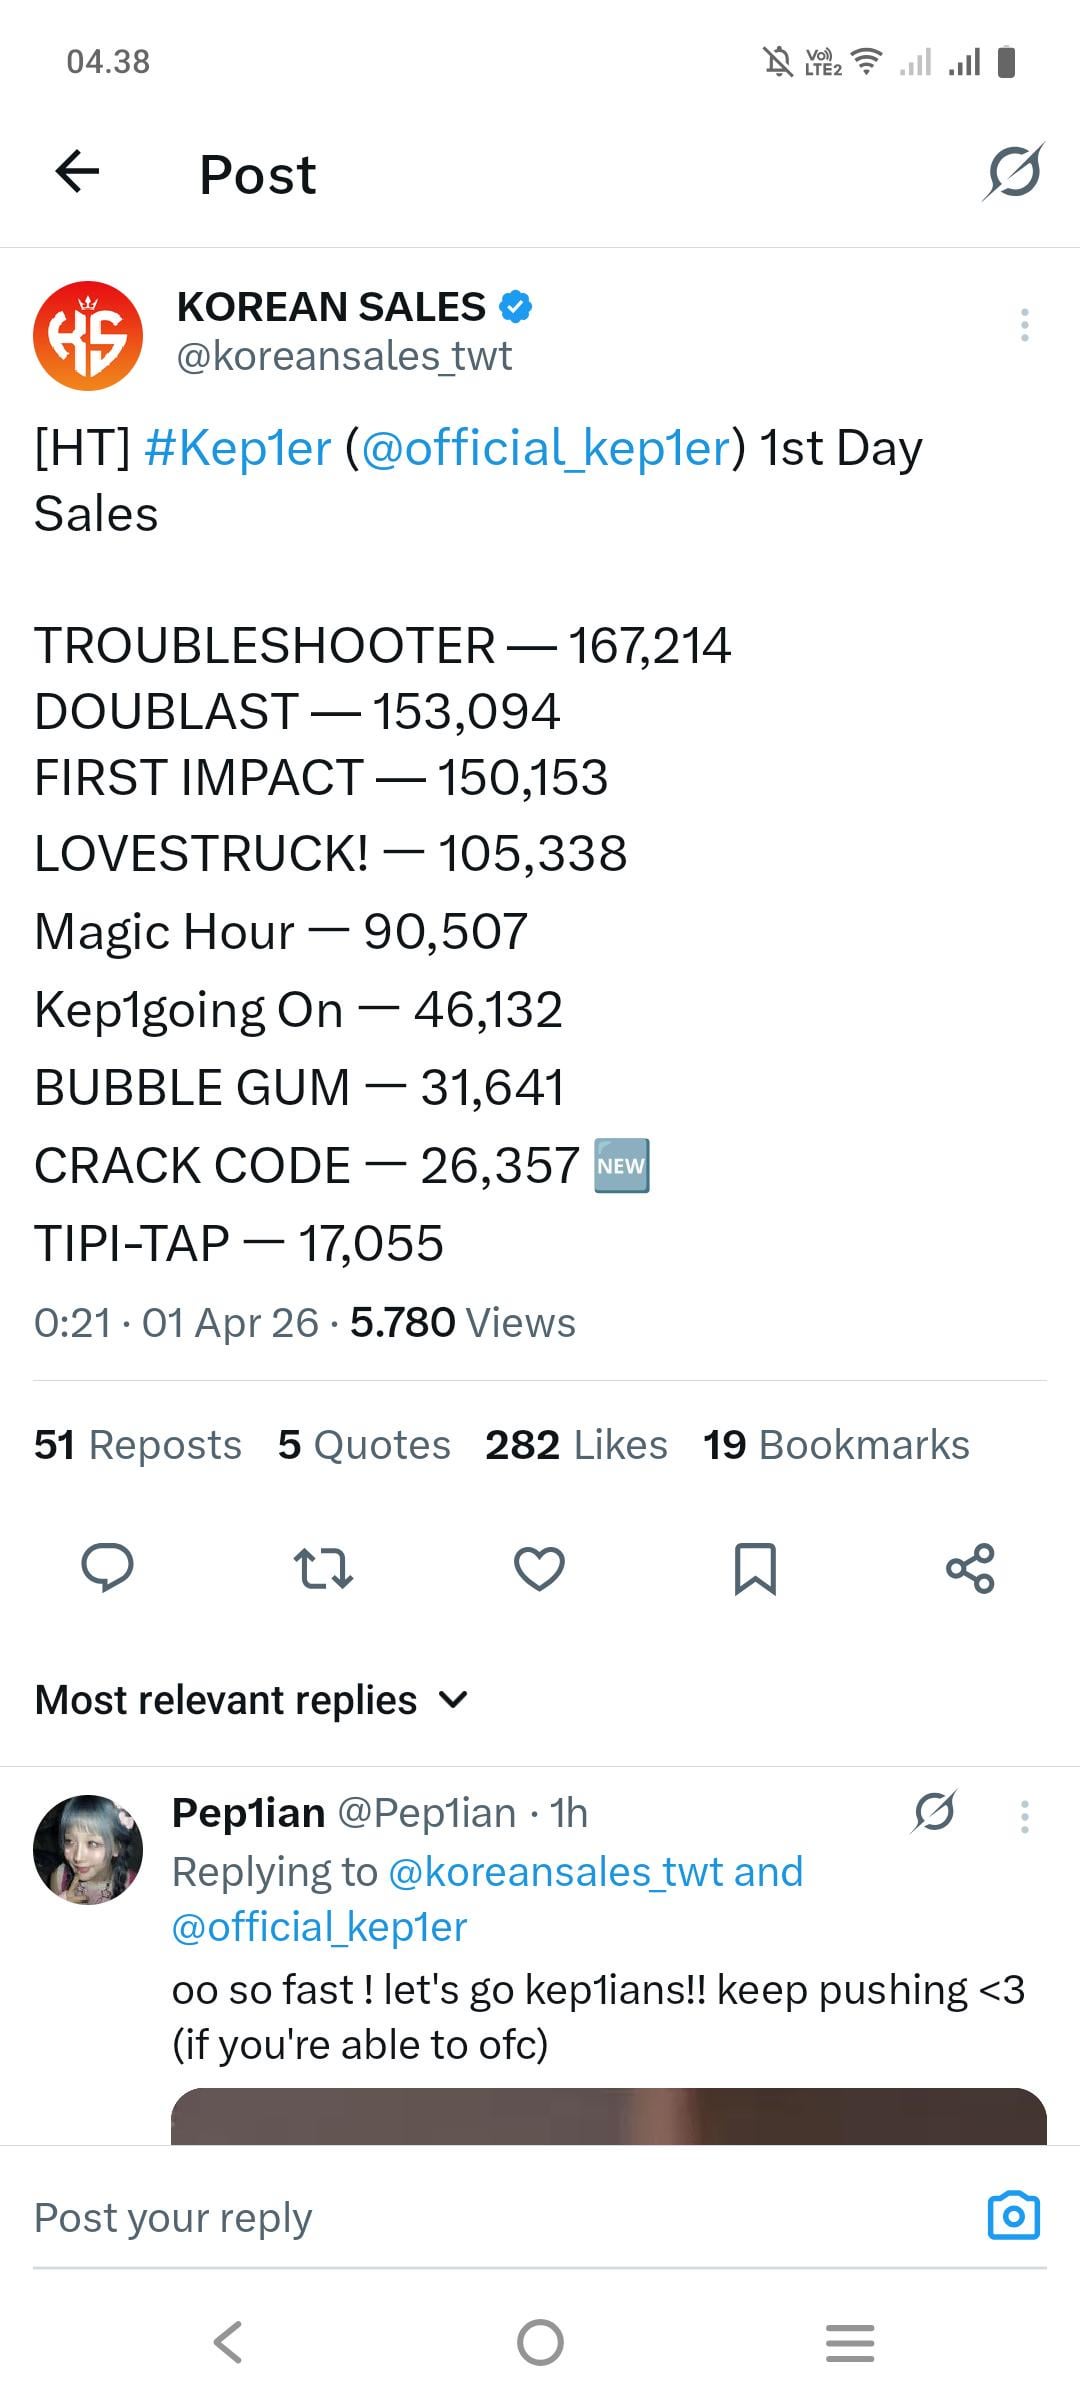1080x2400 pixels.
Task: Open Grok icon in post header
Action: pyautogui.click(x=1013, y=172)
